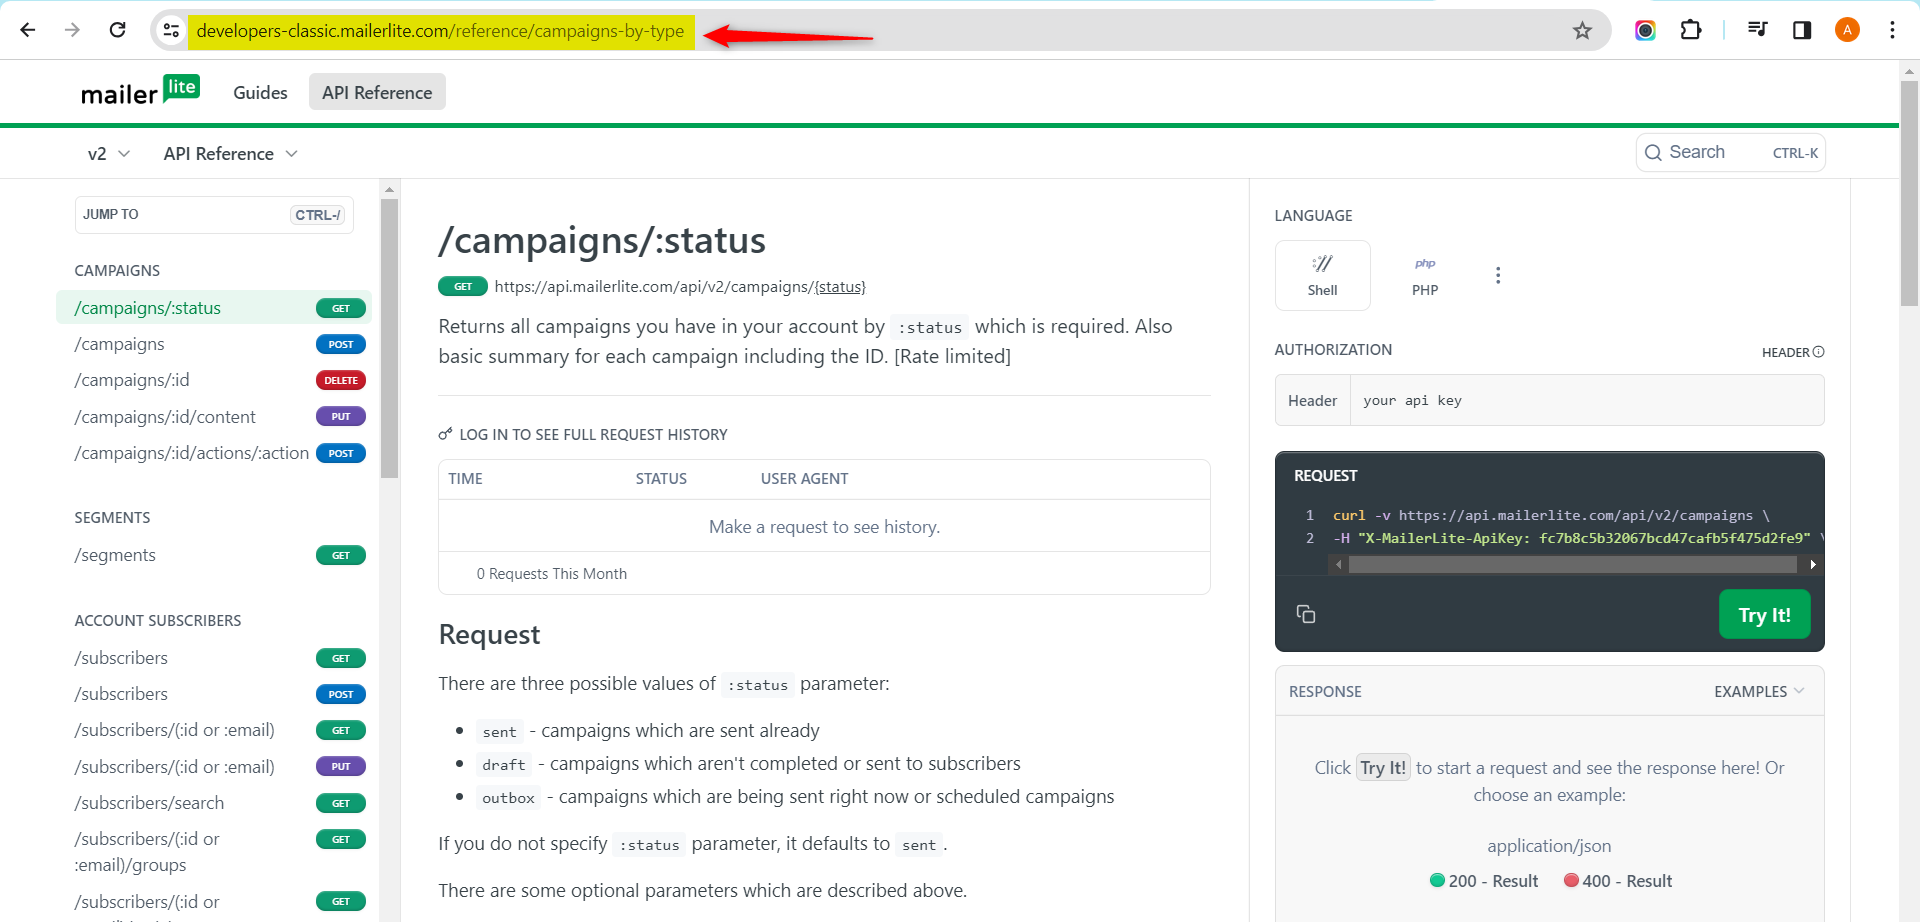1920x922 pixels.
Task: Select the PHP language icon
Action: click(1425, 275)
